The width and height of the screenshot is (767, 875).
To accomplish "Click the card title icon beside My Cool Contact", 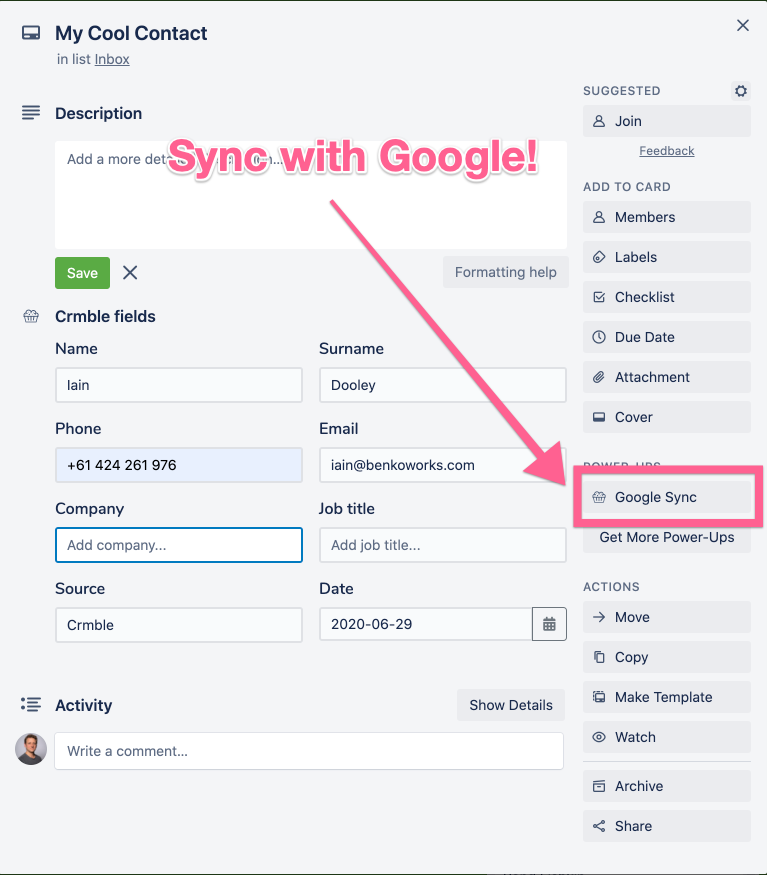I will click(x=31, y=33).
